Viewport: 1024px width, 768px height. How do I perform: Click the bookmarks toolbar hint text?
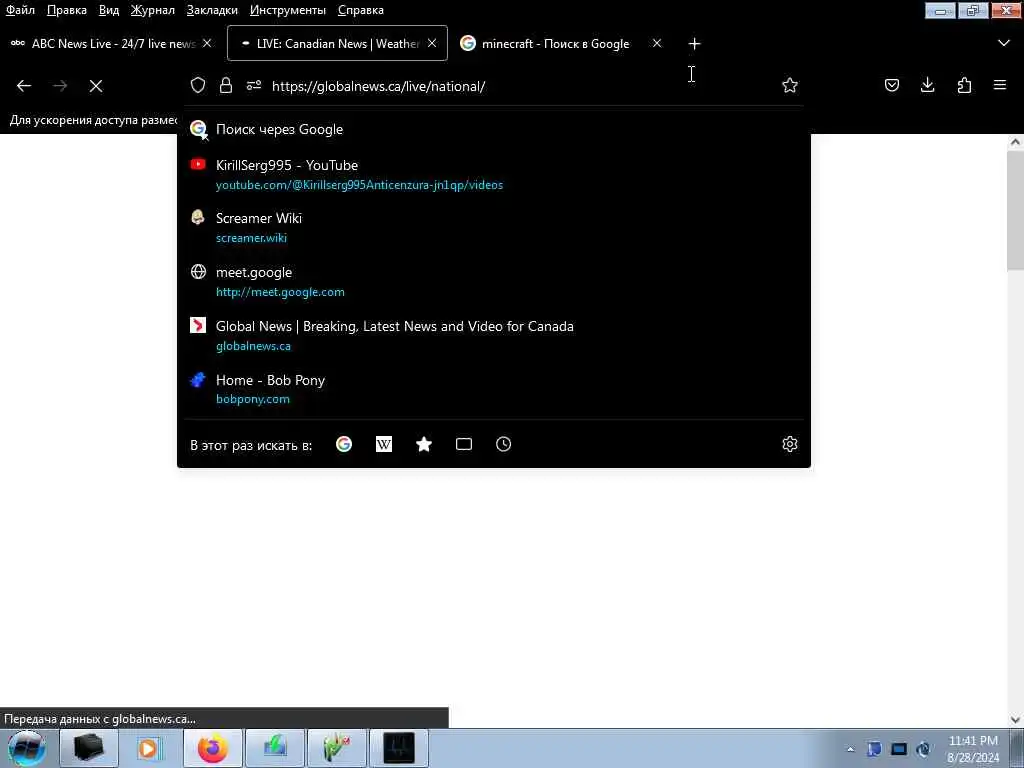[x=93, y=120]
